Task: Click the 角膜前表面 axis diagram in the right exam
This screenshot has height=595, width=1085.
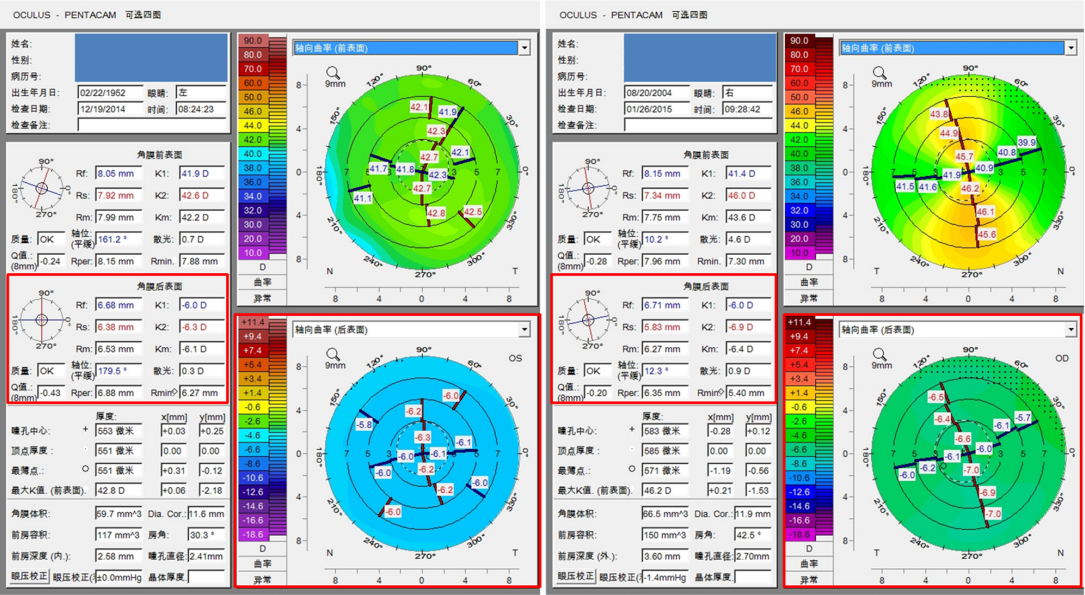Action: click(x=588, y=188)
